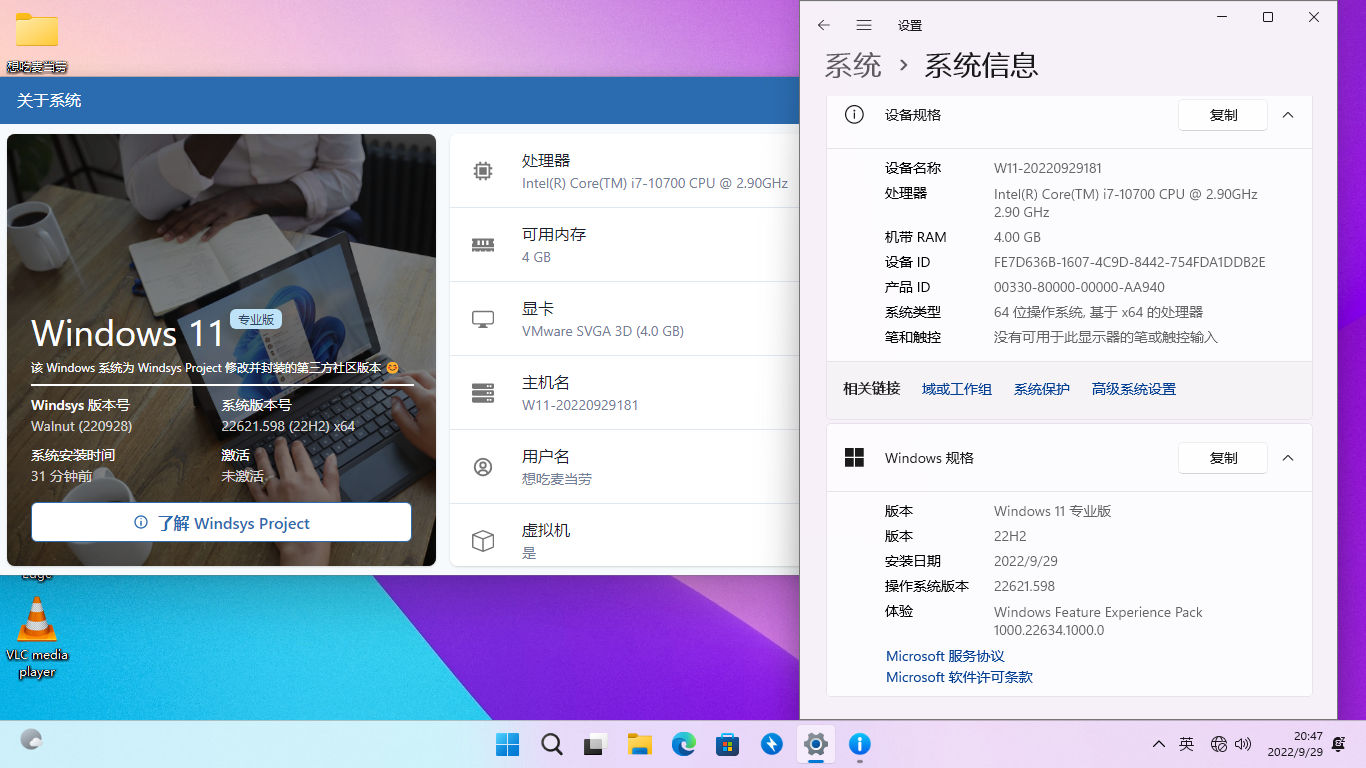The image size is (1366, 768).
Task: Go back in the Settings window
Action: (824, 25)
